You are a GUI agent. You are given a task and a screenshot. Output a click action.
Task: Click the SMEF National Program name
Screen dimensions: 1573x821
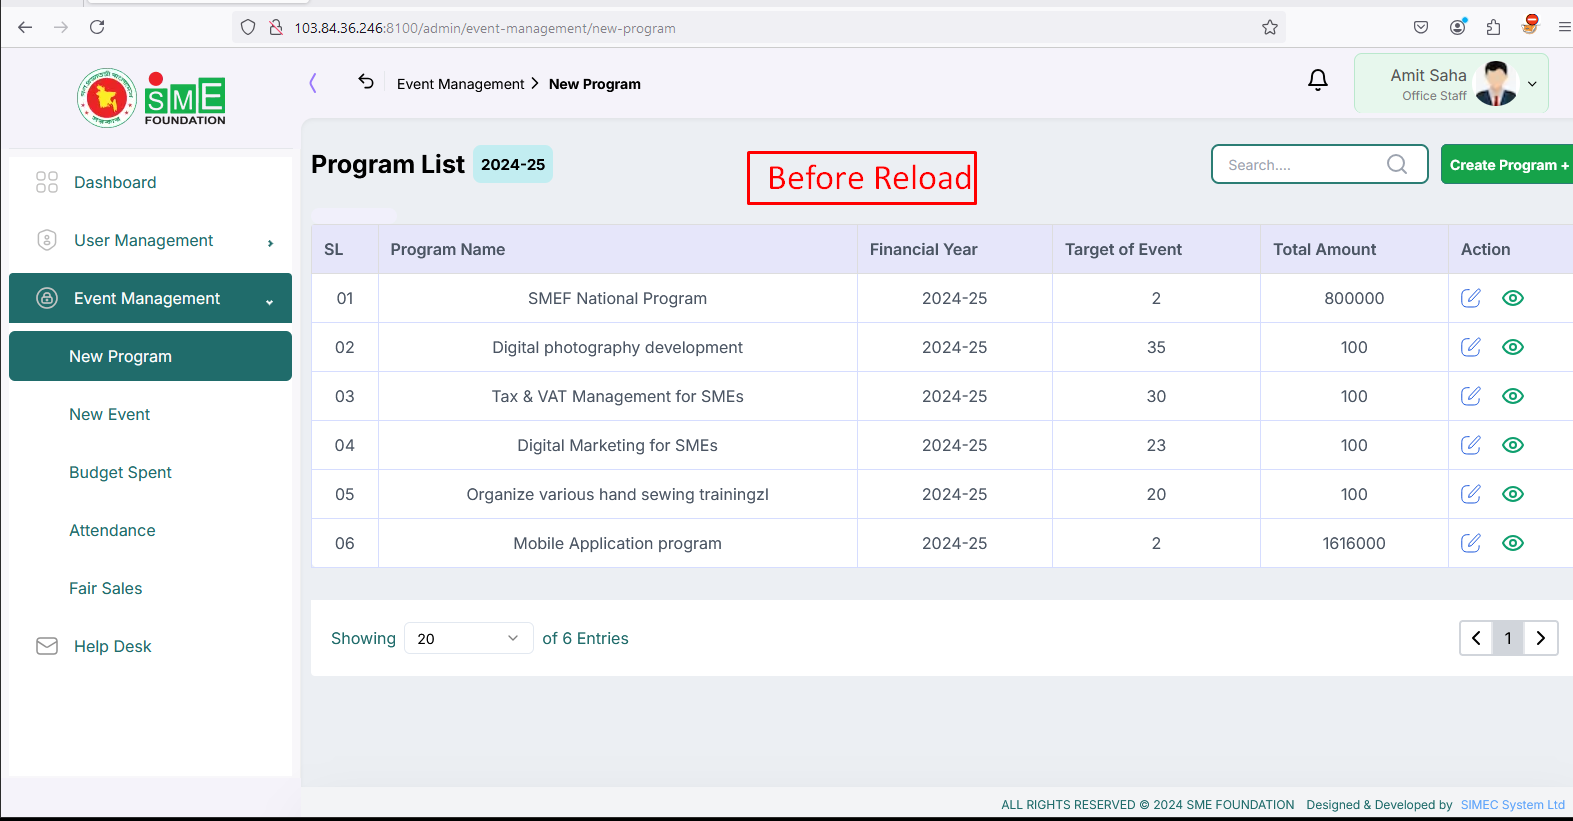(617, 298)
